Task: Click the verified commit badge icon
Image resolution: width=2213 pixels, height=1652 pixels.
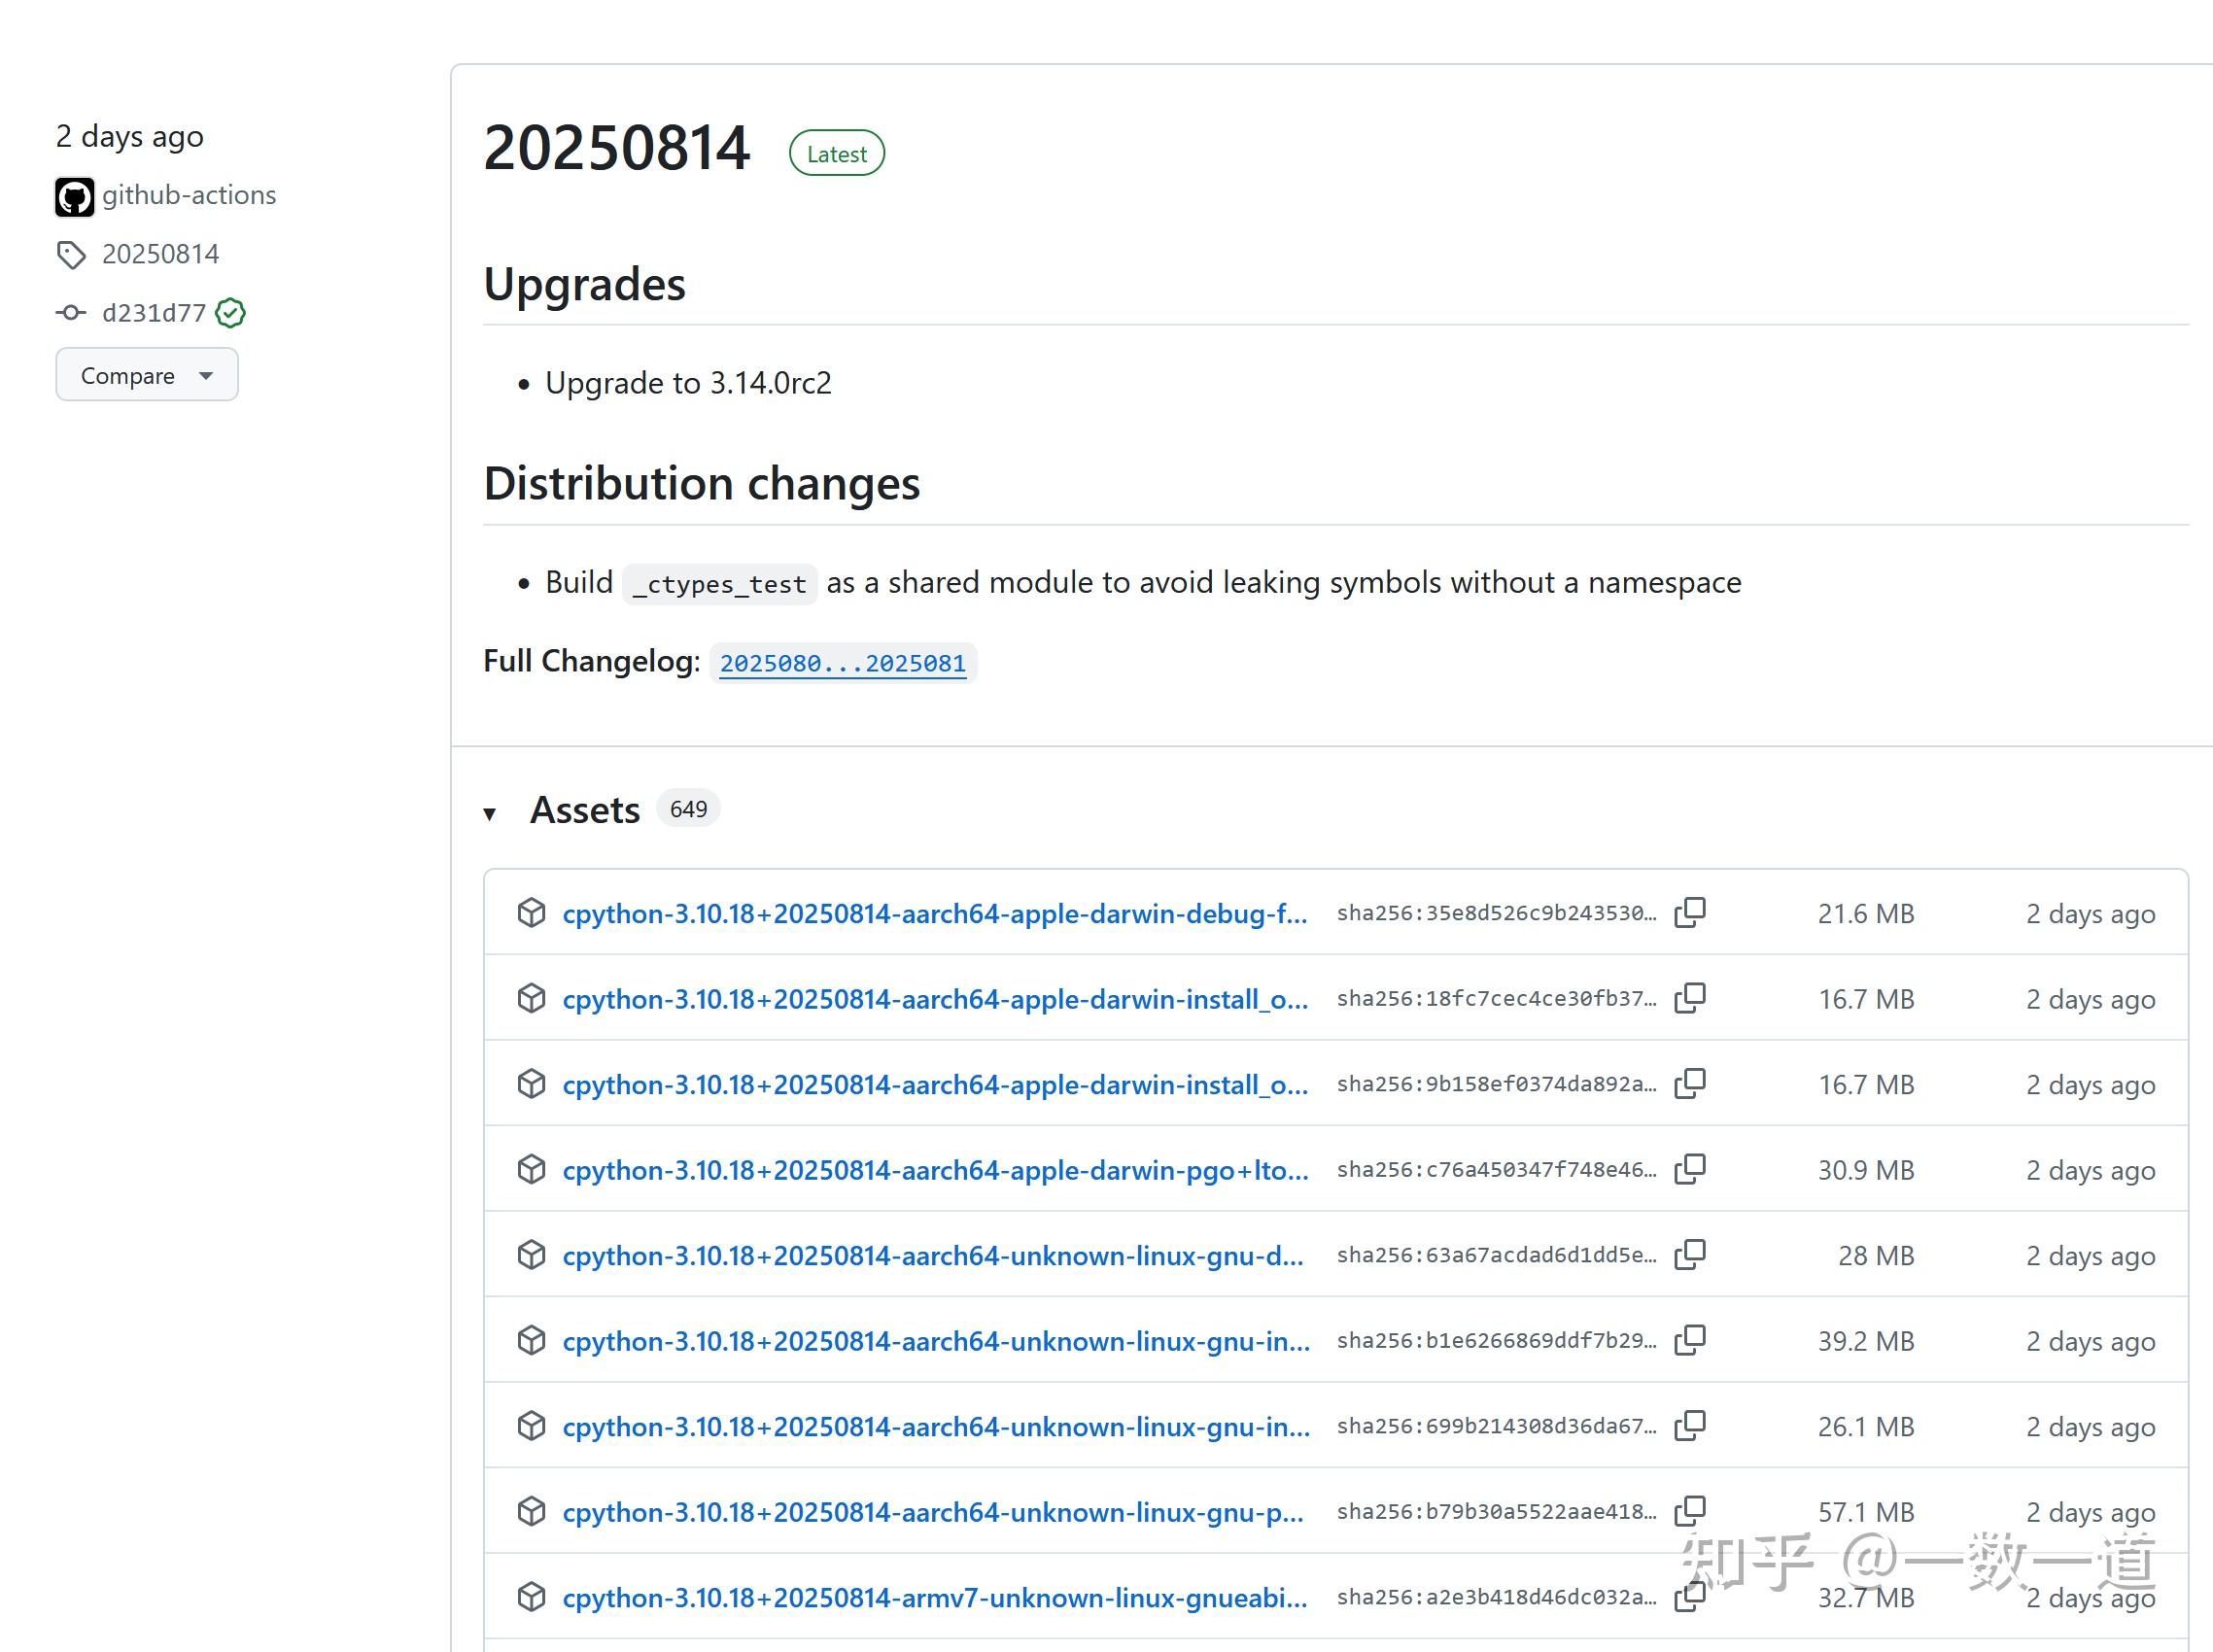Action: 230,313
